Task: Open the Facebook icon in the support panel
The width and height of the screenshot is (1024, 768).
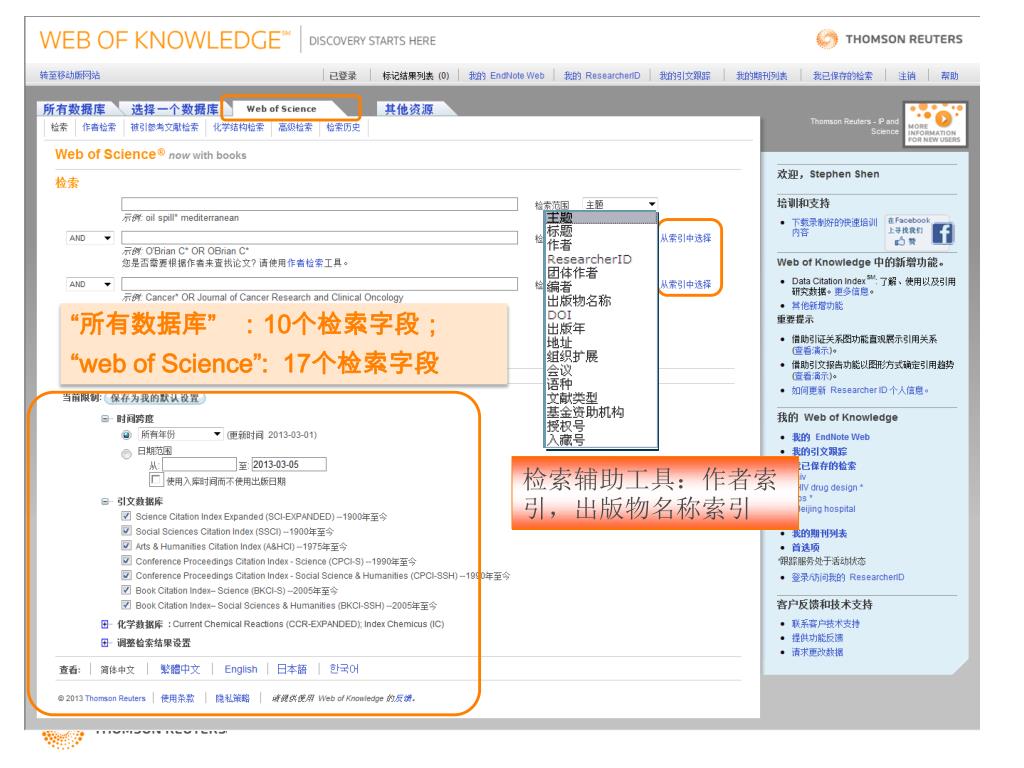Action: tap(942, 233)
